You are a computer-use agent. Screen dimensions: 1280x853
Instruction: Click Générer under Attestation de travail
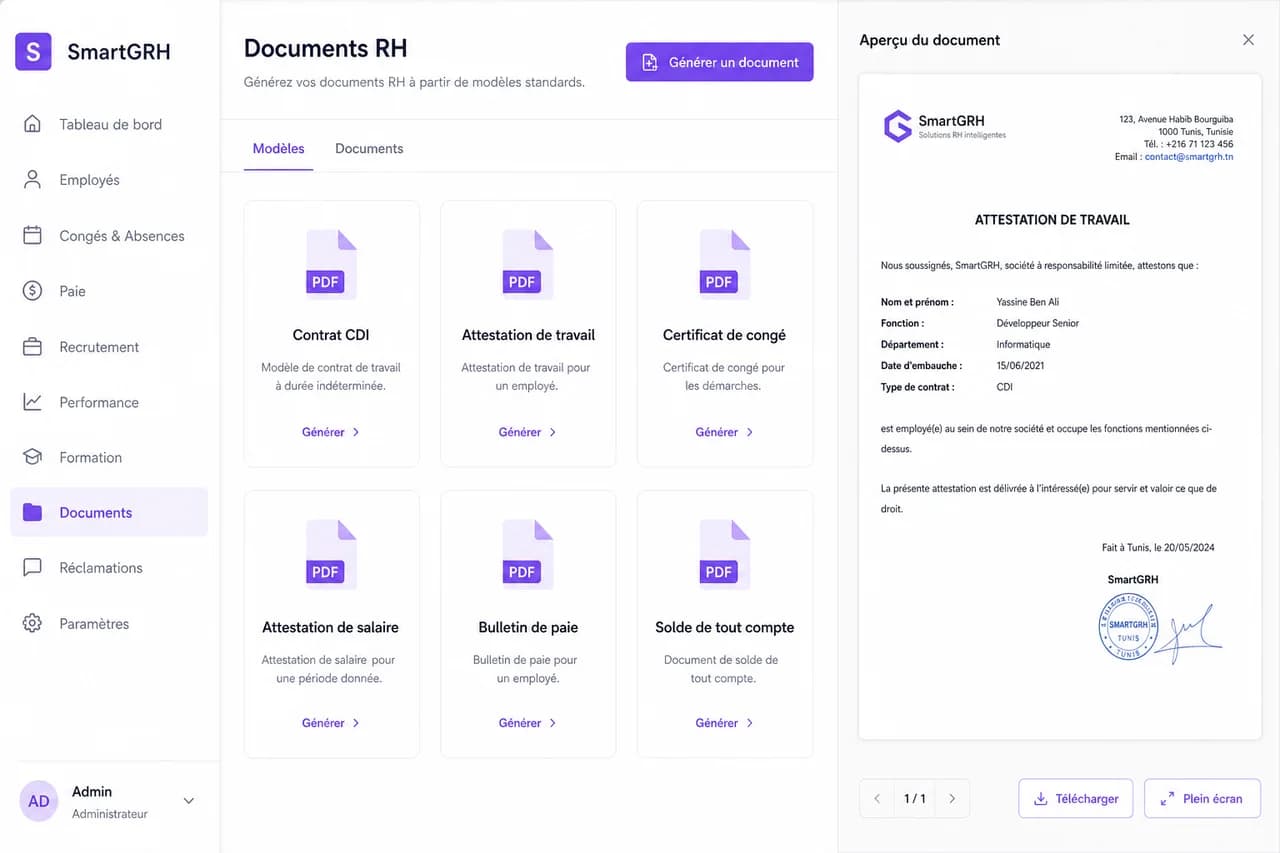(528, 432)
